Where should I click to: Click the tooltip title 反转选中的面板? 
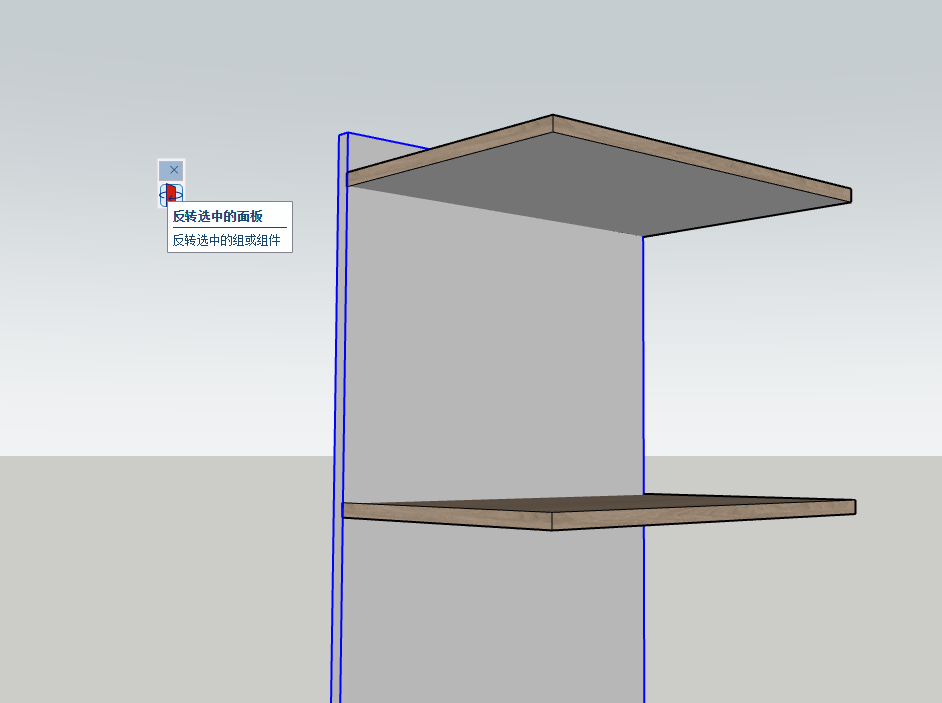coord(217,216)
